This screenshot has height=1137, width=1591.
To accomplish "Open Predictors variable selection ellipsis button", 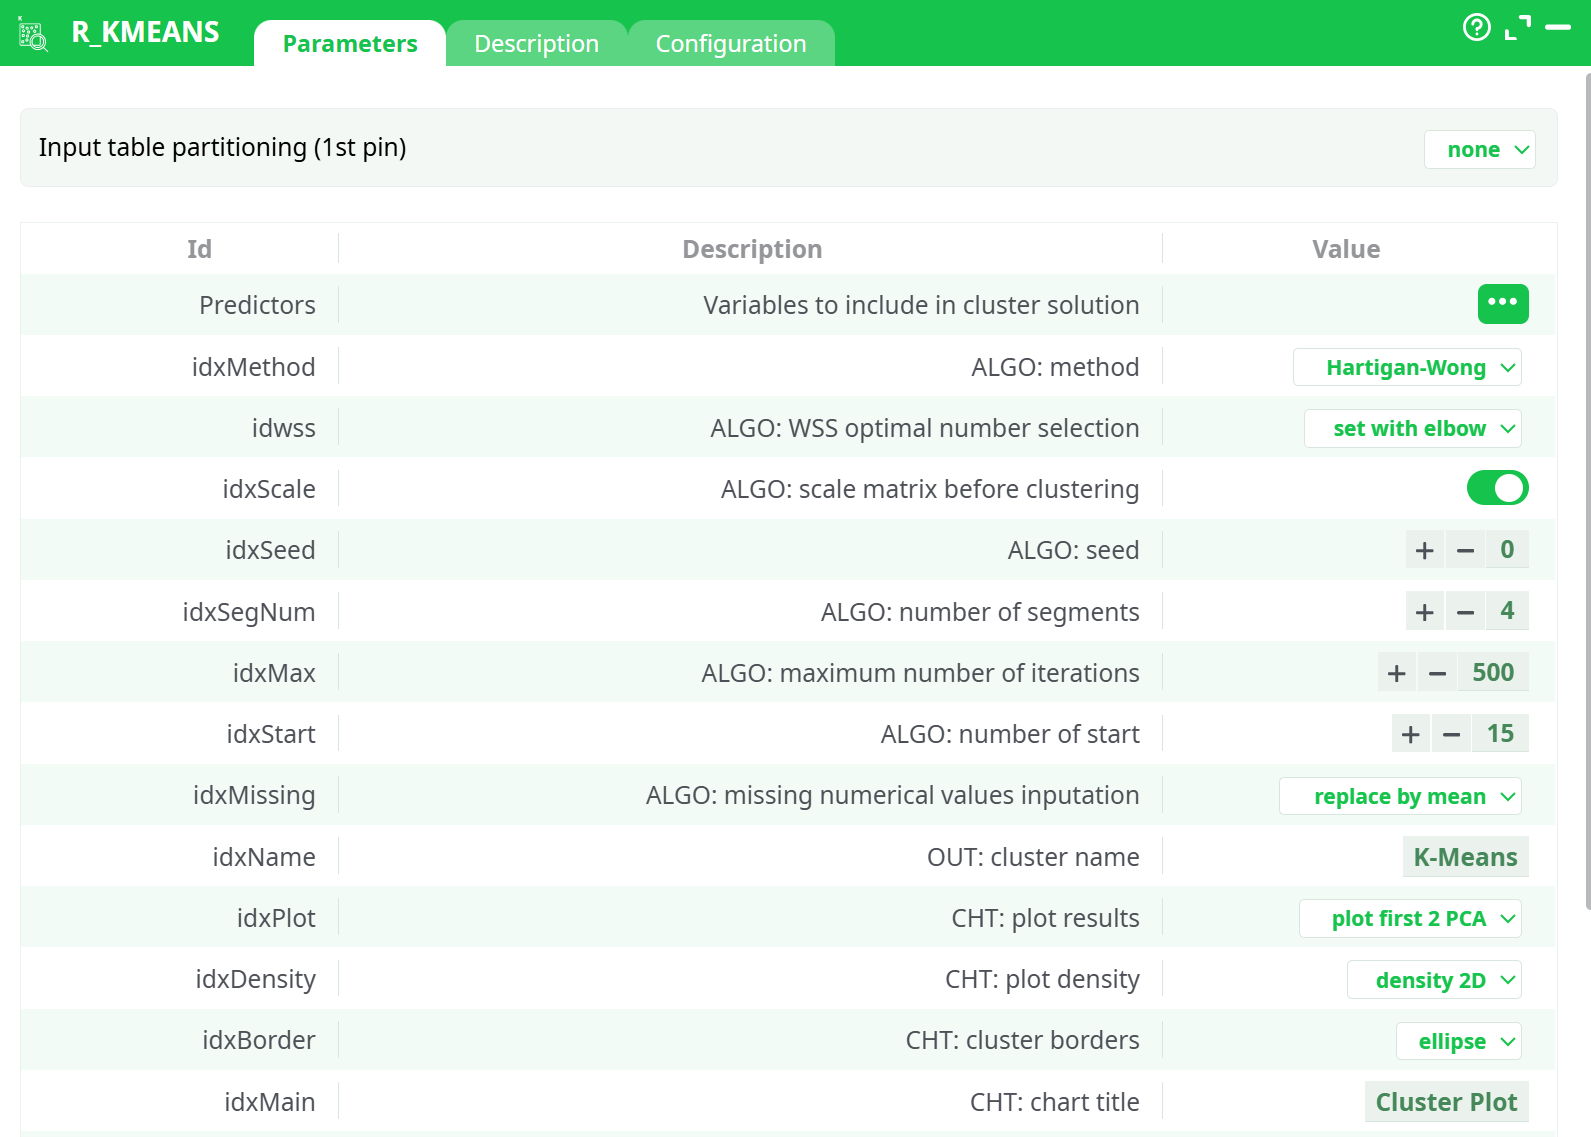I will tap(1502, 304).
